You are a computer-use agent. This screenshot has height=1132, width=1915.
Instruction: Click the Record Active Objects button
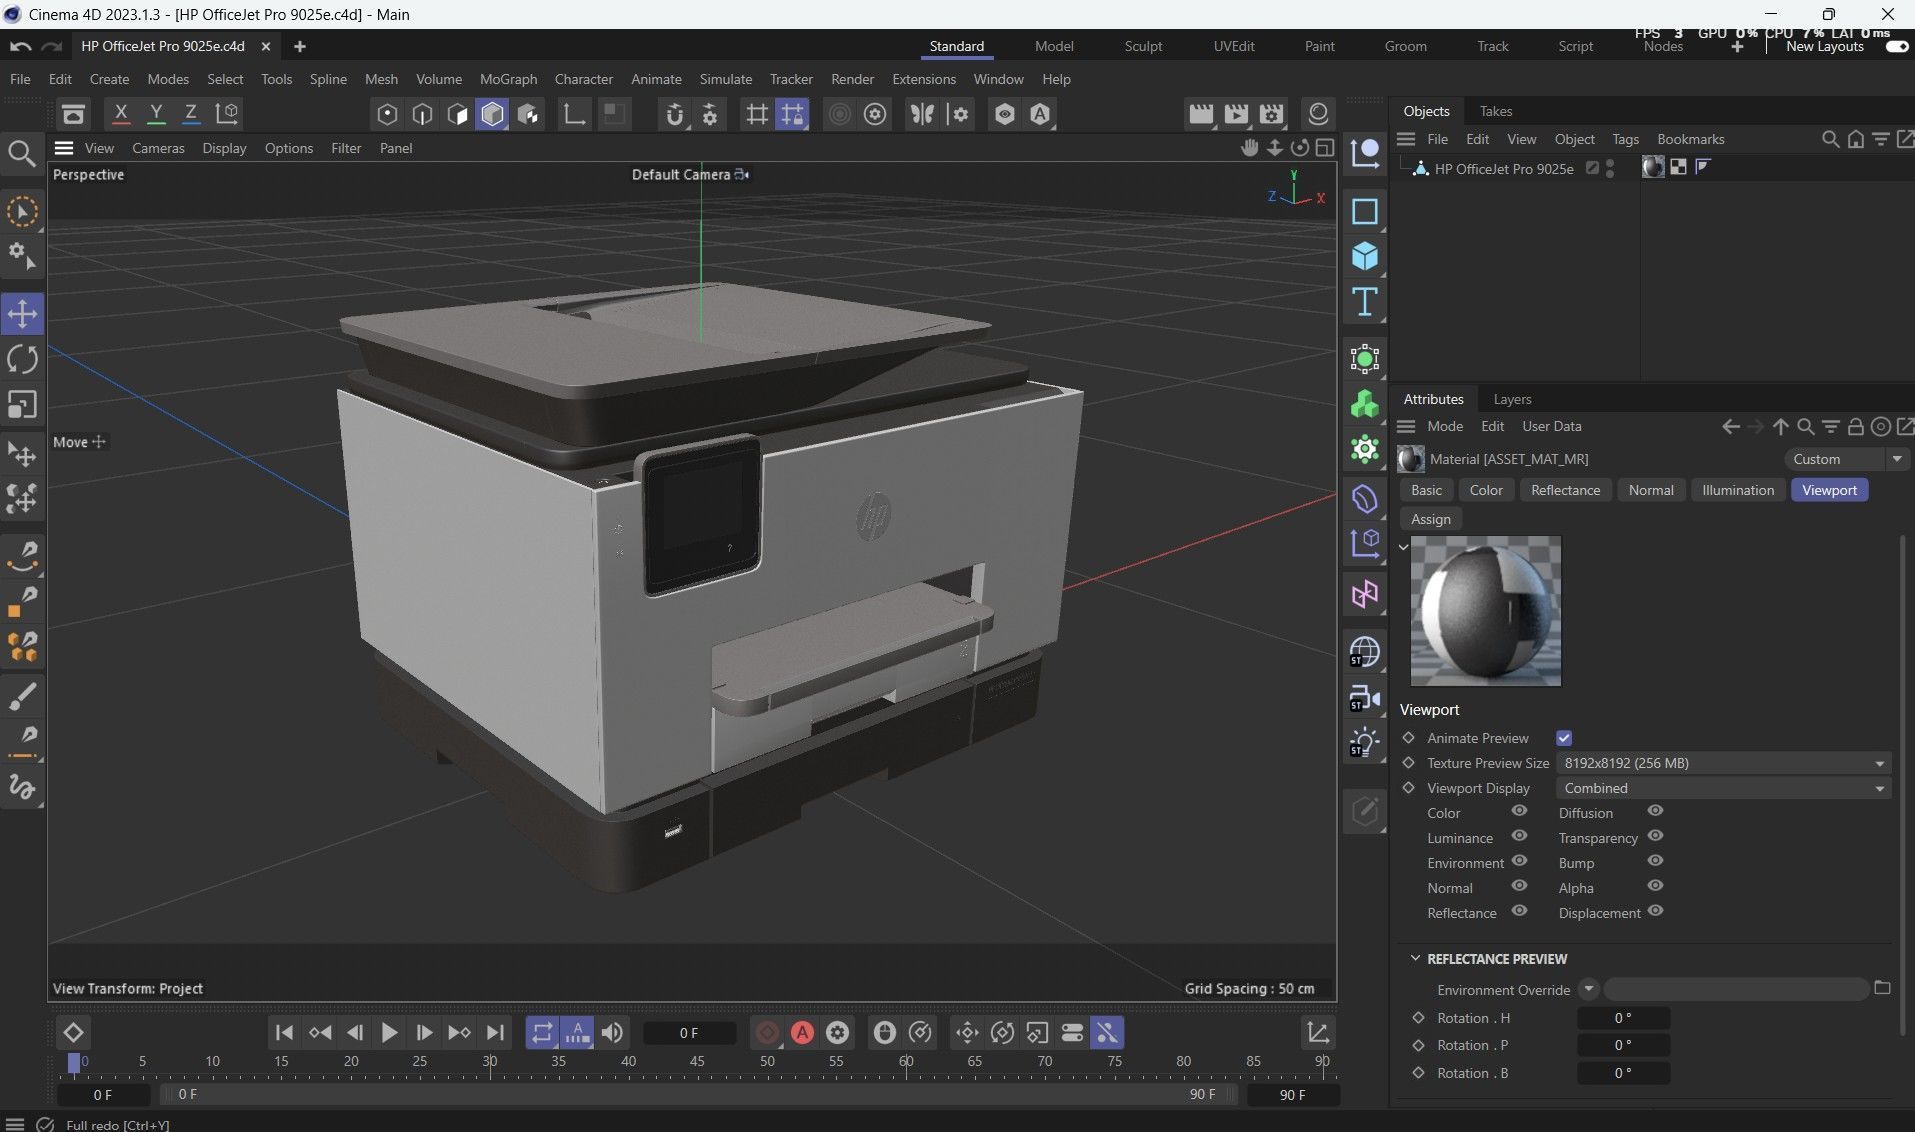767,1033
